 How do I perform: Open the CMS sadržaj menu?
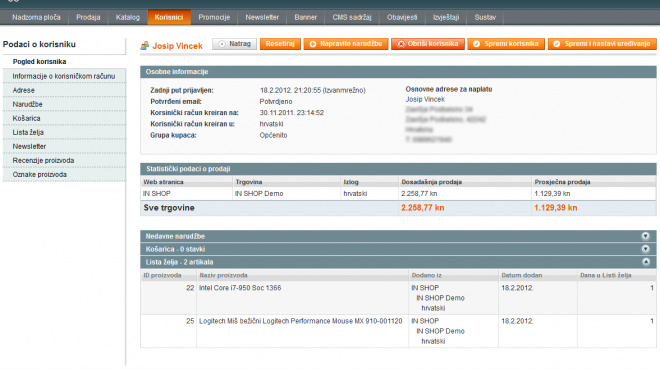[x=352, y=17]
